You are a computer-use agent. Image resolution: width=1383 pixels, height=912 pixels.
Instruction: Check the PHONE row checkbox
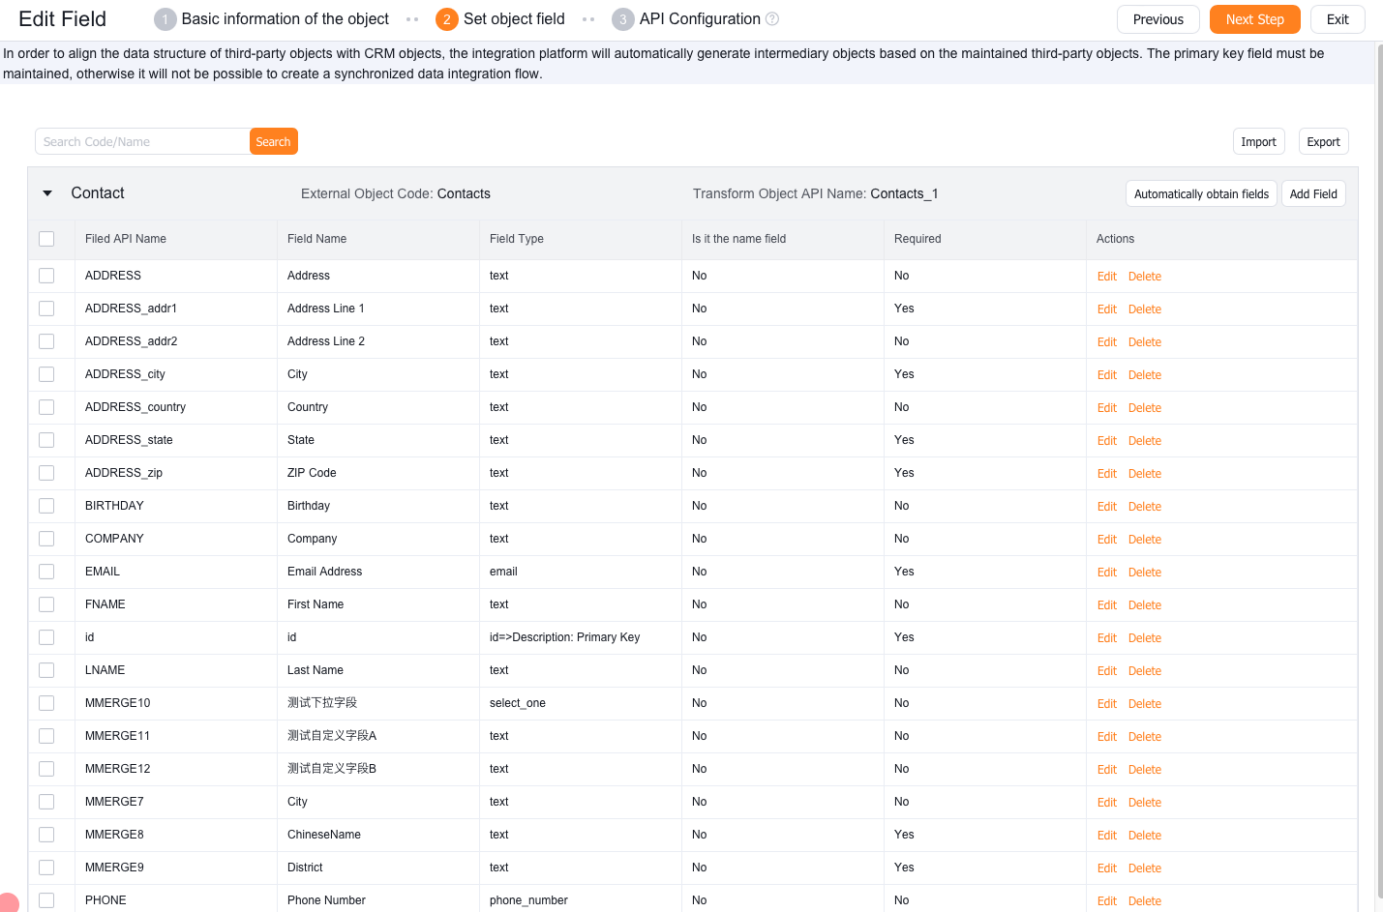46,900
